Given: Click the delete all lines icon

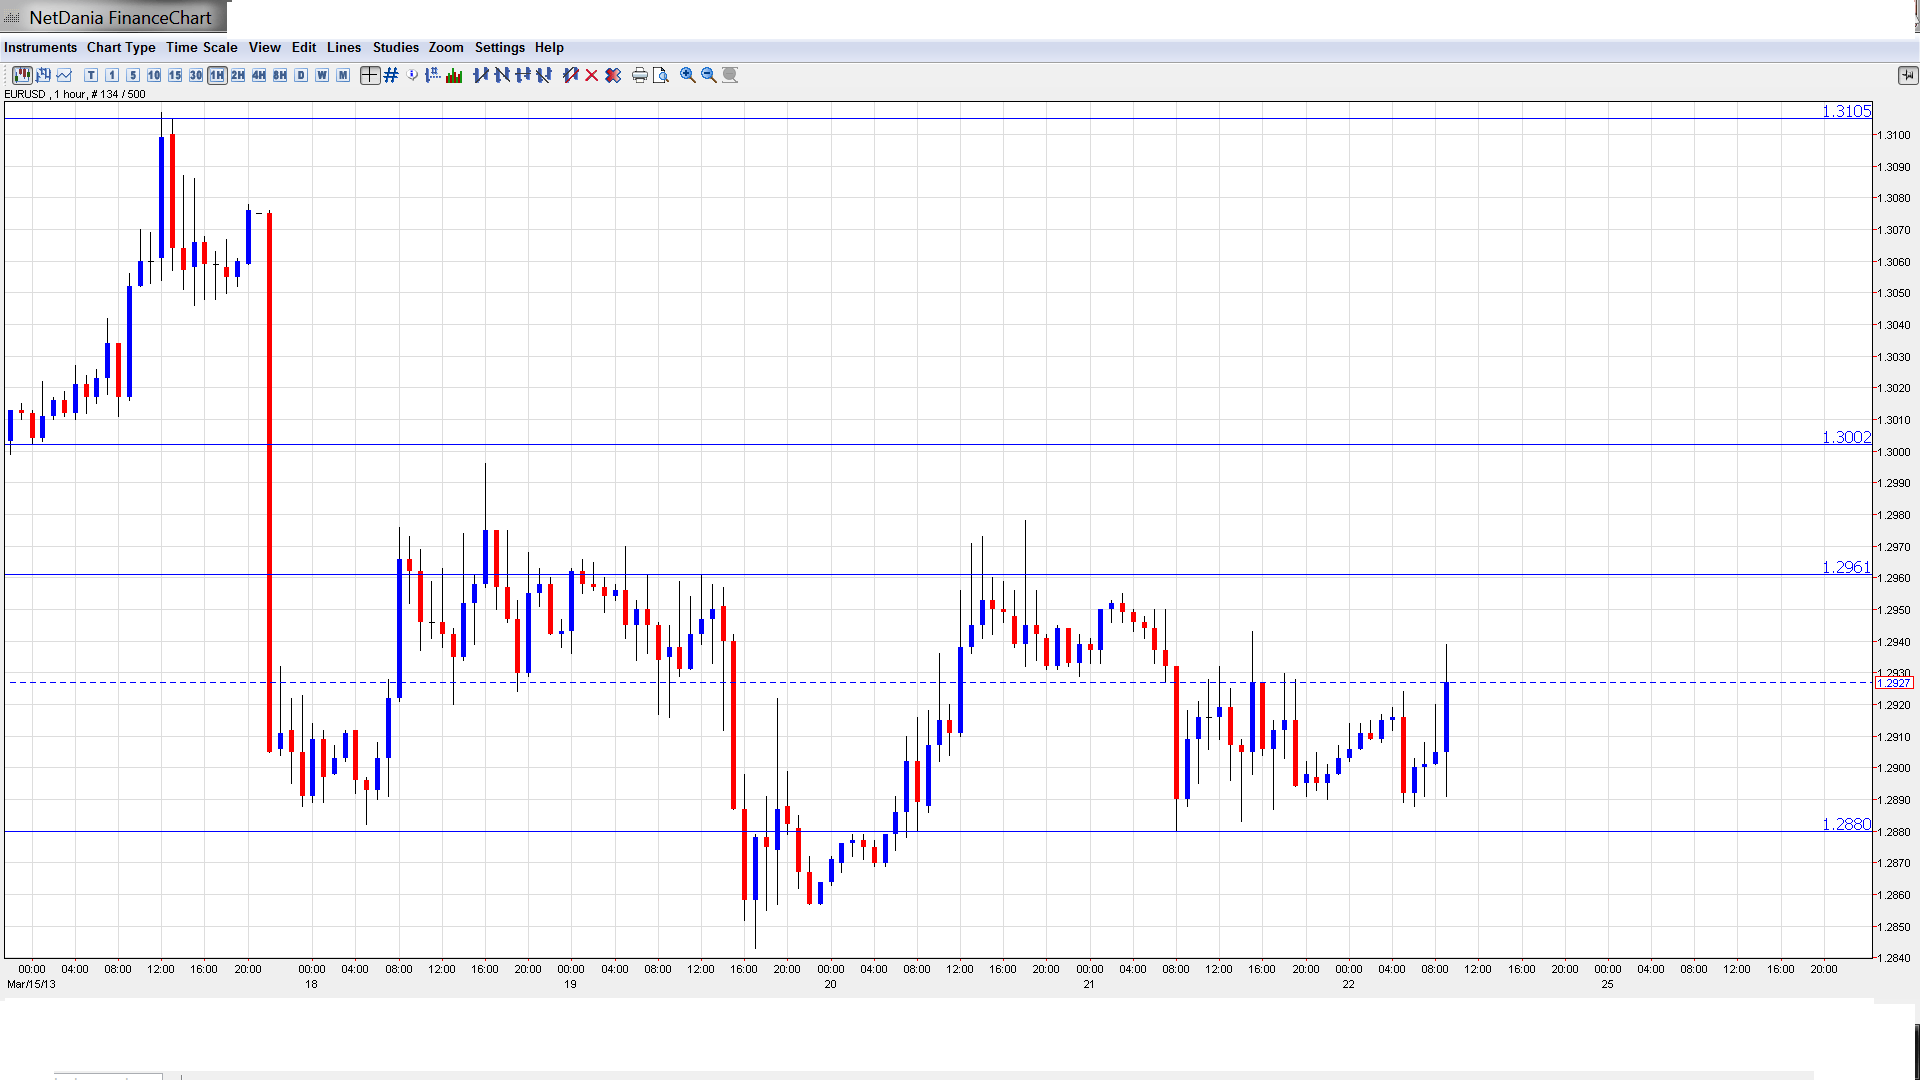Looking at the screenshot, I should point(613,75).
